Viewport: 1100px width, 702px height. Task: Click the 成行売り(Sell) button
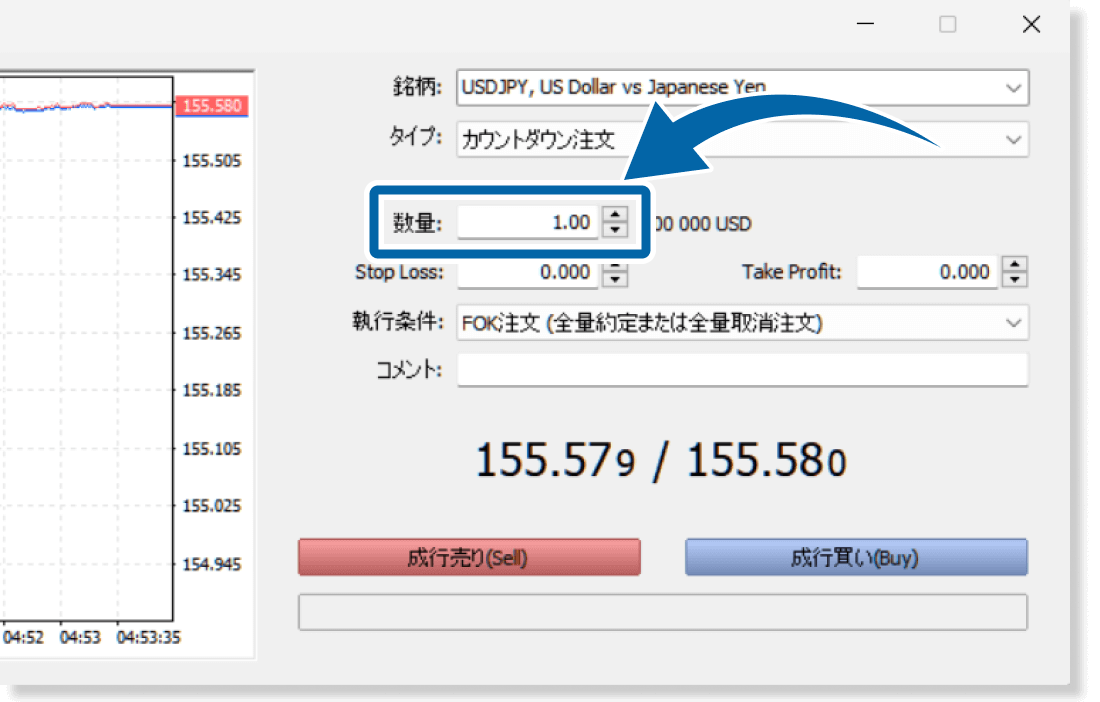(469, 558)
